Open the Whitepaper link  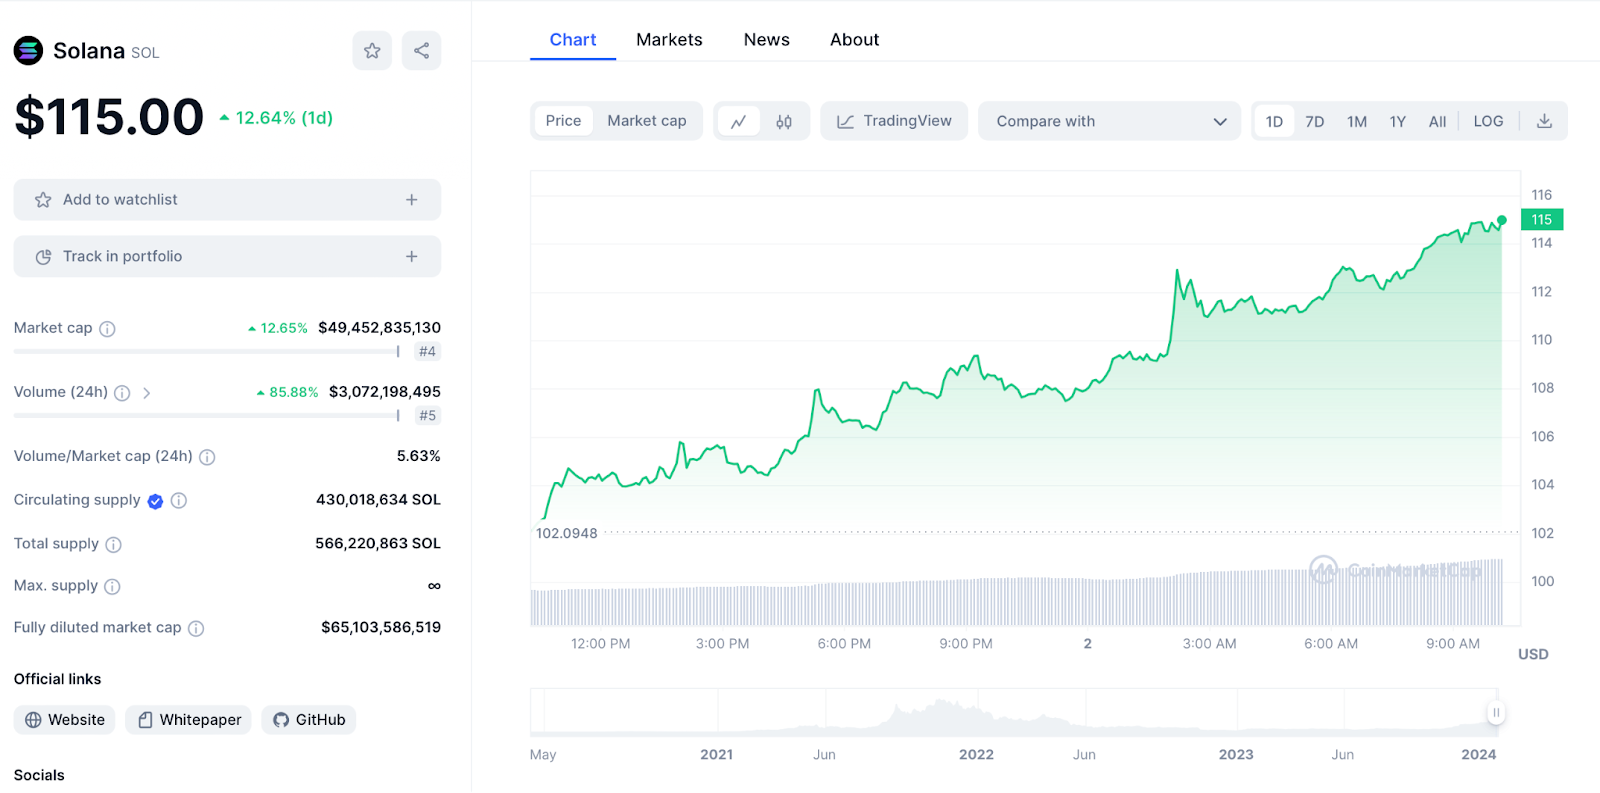[x=188, y=720]
